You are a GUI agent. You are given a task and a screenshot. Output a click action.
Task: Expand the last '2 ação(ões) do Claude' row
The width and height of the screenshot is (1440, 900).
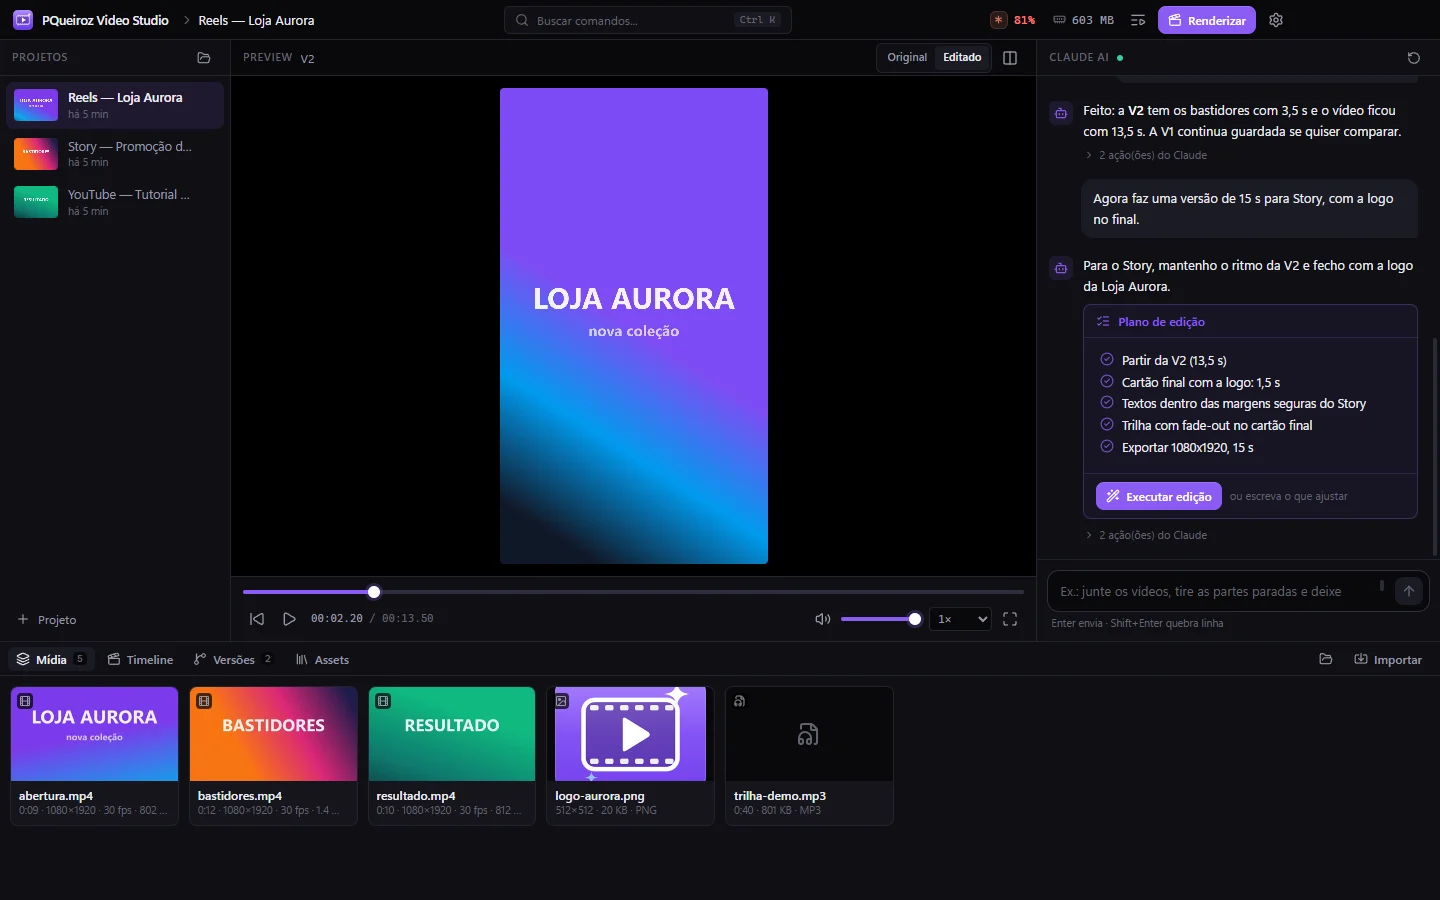click(x=1146, y=536)
